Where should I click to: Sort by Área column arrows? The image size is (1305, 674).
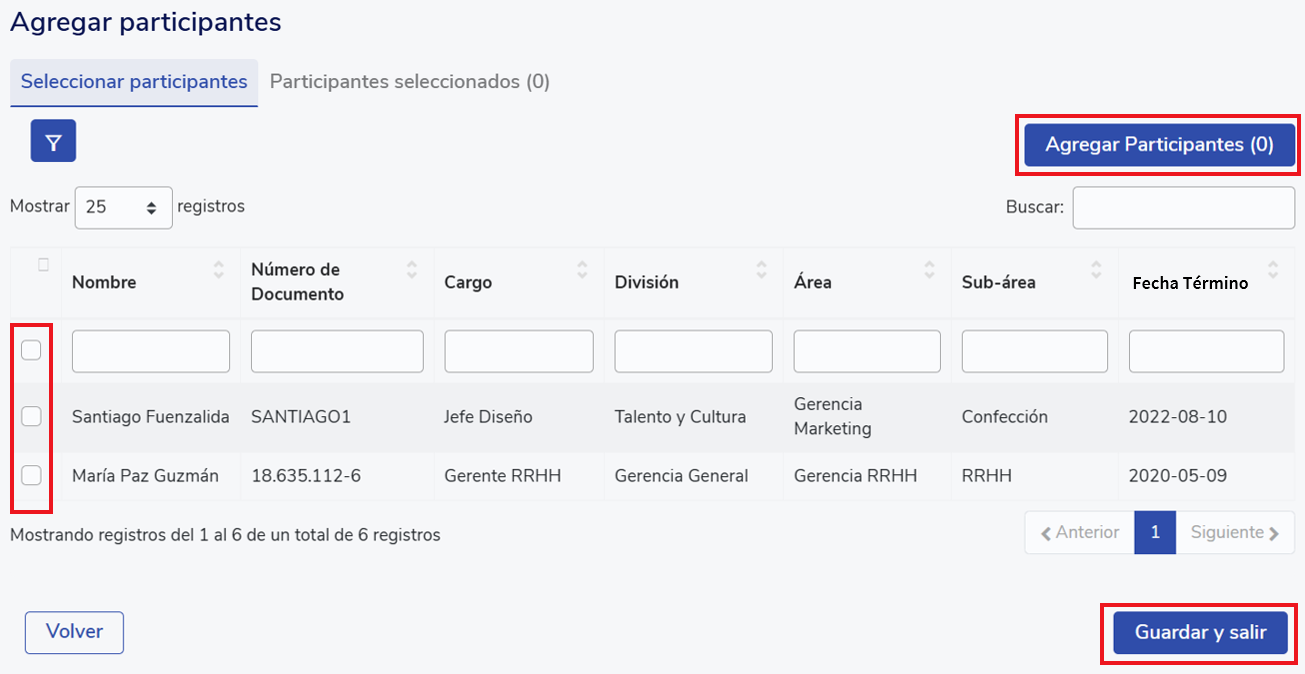pyautogui.click(x=930, y=270)
